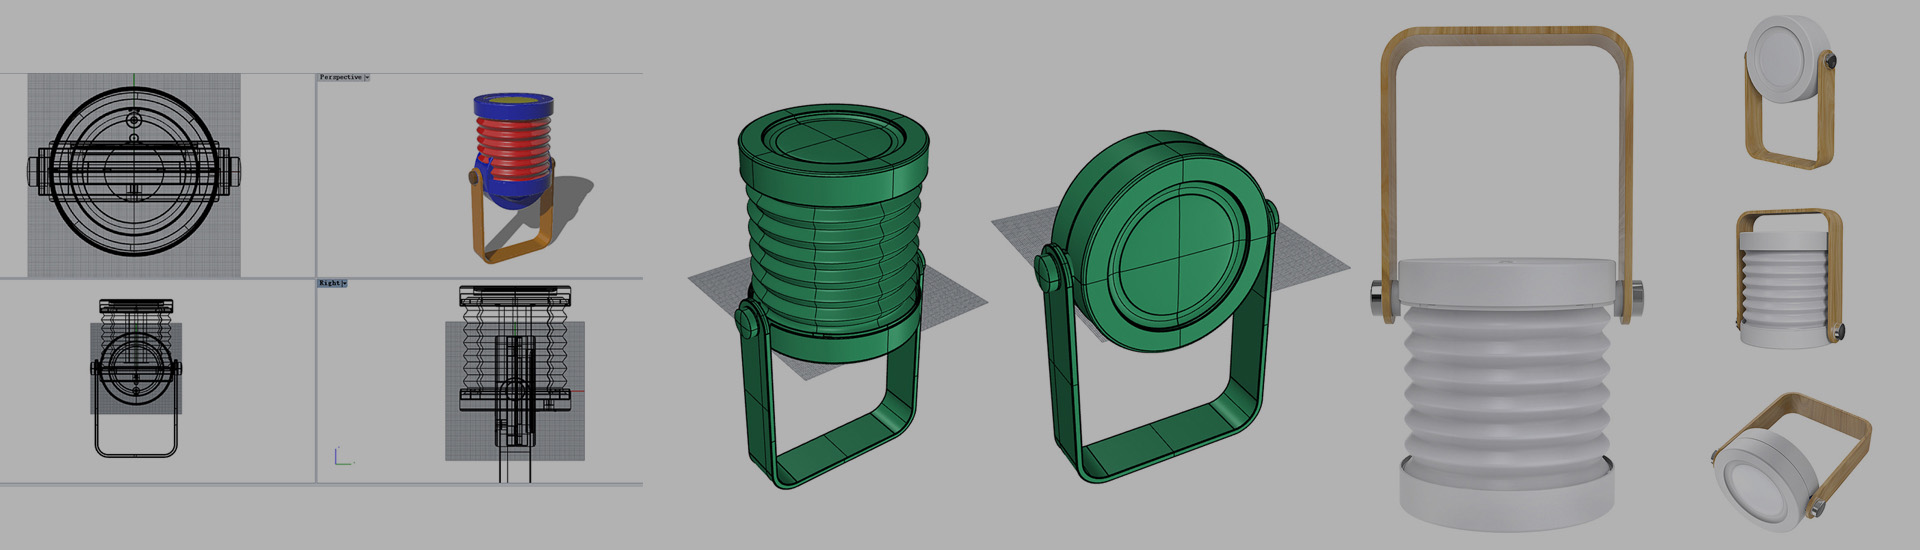Click the wooden handle on large lantern render

pos(1505,40)
